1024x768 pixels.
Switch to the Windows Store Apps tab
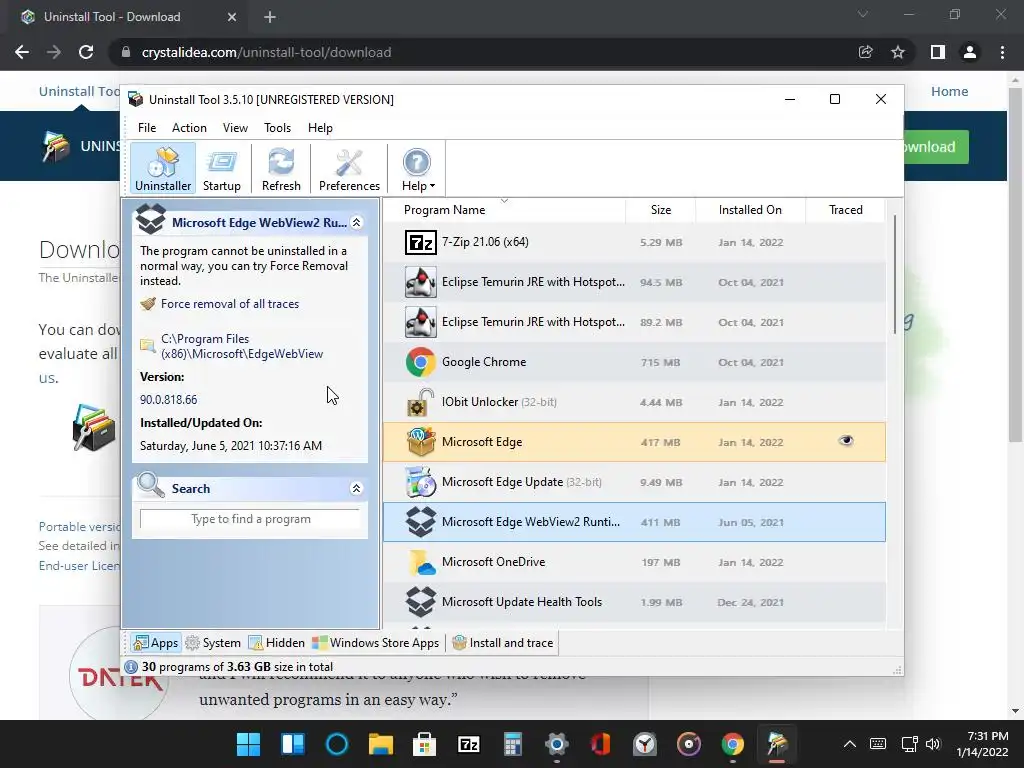376,643
